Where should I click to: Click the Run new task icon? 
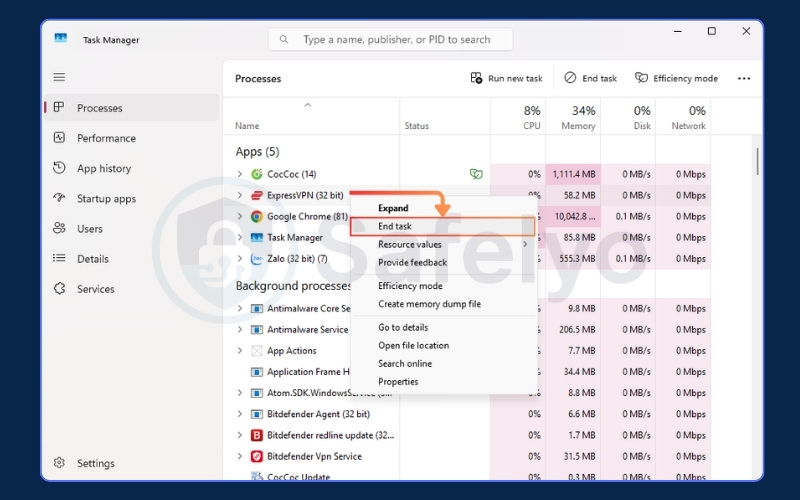coord(476,78)
